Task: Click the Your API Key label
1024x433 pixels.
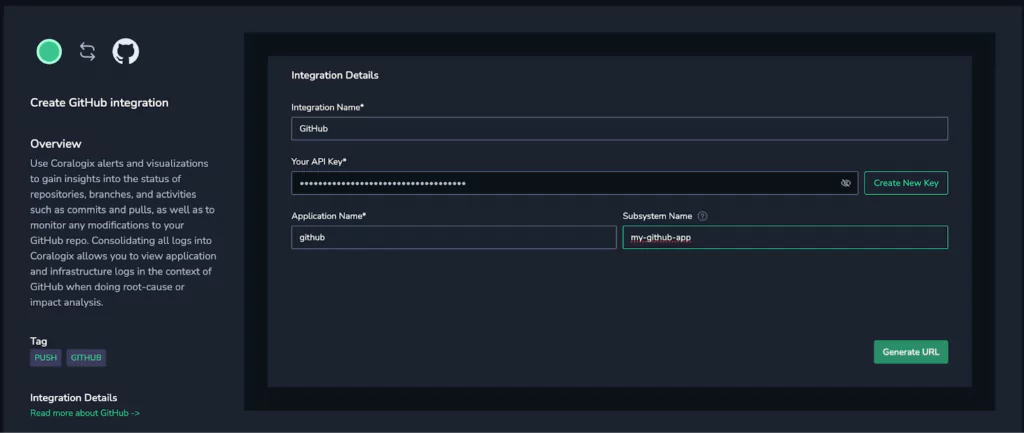Action: coord(319,161)
